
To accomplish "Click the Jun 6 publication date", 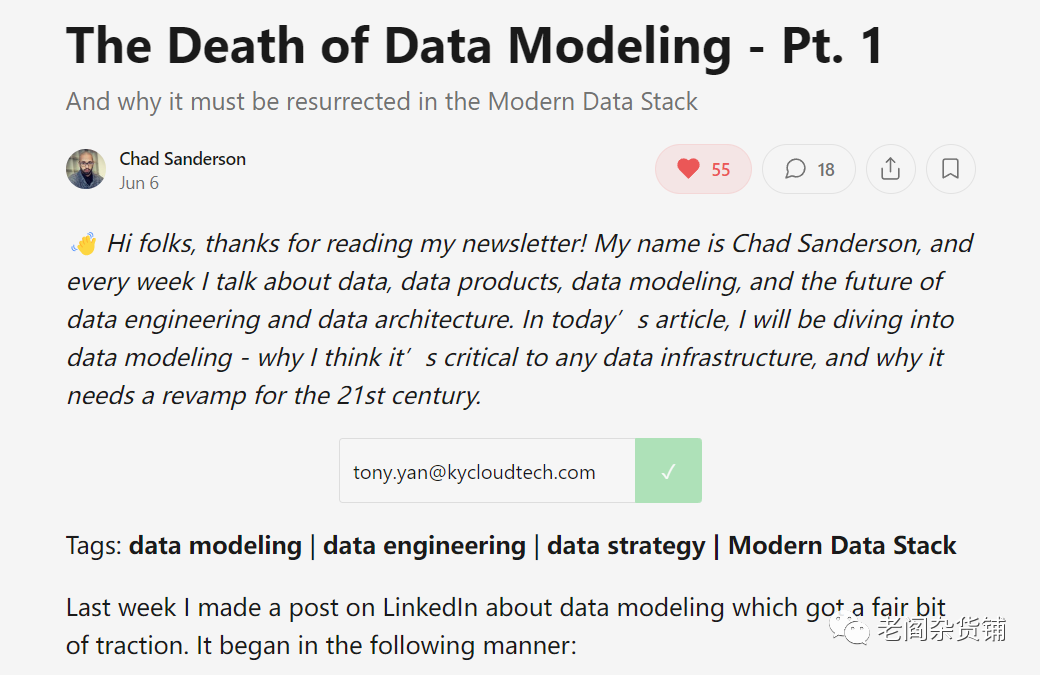I will click(139, 183).
